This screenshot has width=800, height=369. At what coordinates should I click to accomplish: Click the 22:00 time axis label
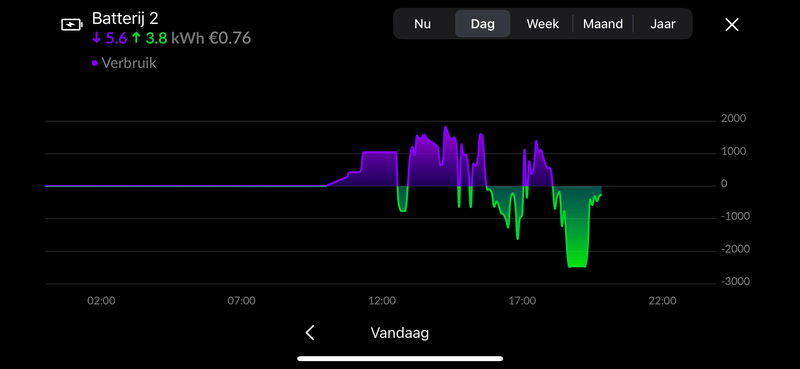coord(662,301)
